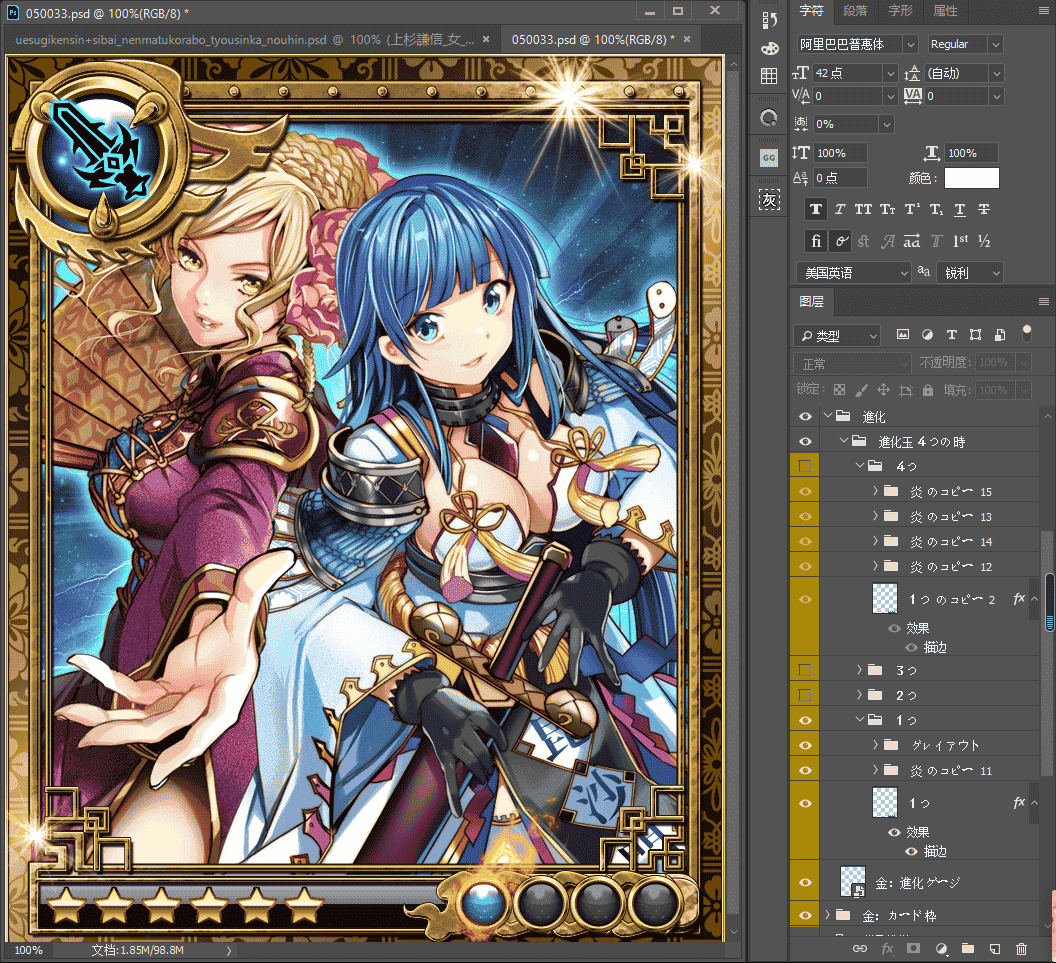Viewport: 1056px width, 963px height.
Task: Toggle fractions (½) OpenType button
Action: pyautogui.click(x=984, y=241)
